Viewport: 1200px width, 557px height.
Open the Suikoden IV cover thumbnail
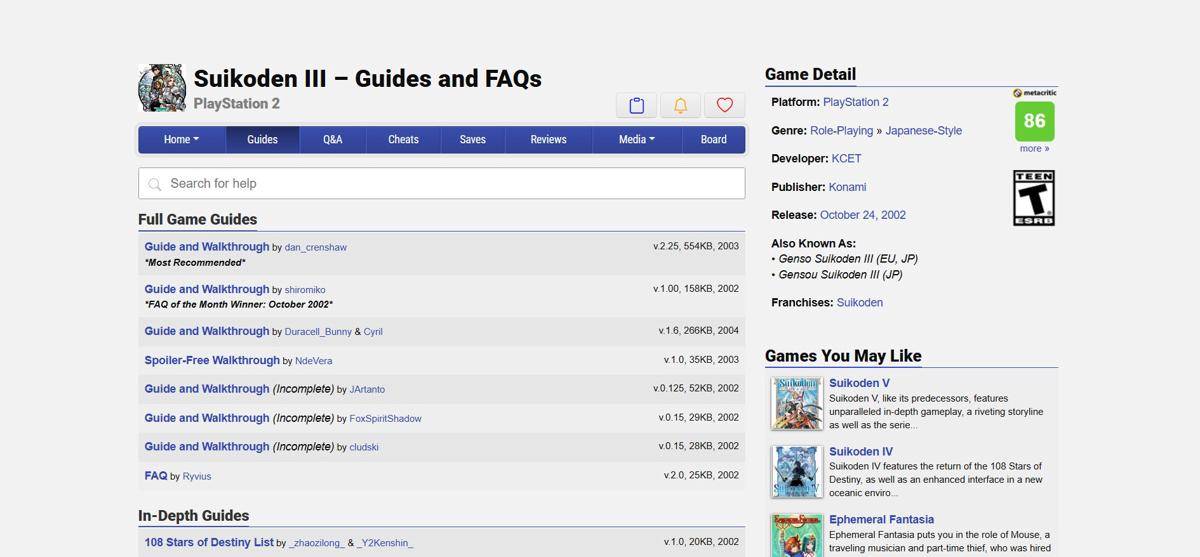pos(797,472)
